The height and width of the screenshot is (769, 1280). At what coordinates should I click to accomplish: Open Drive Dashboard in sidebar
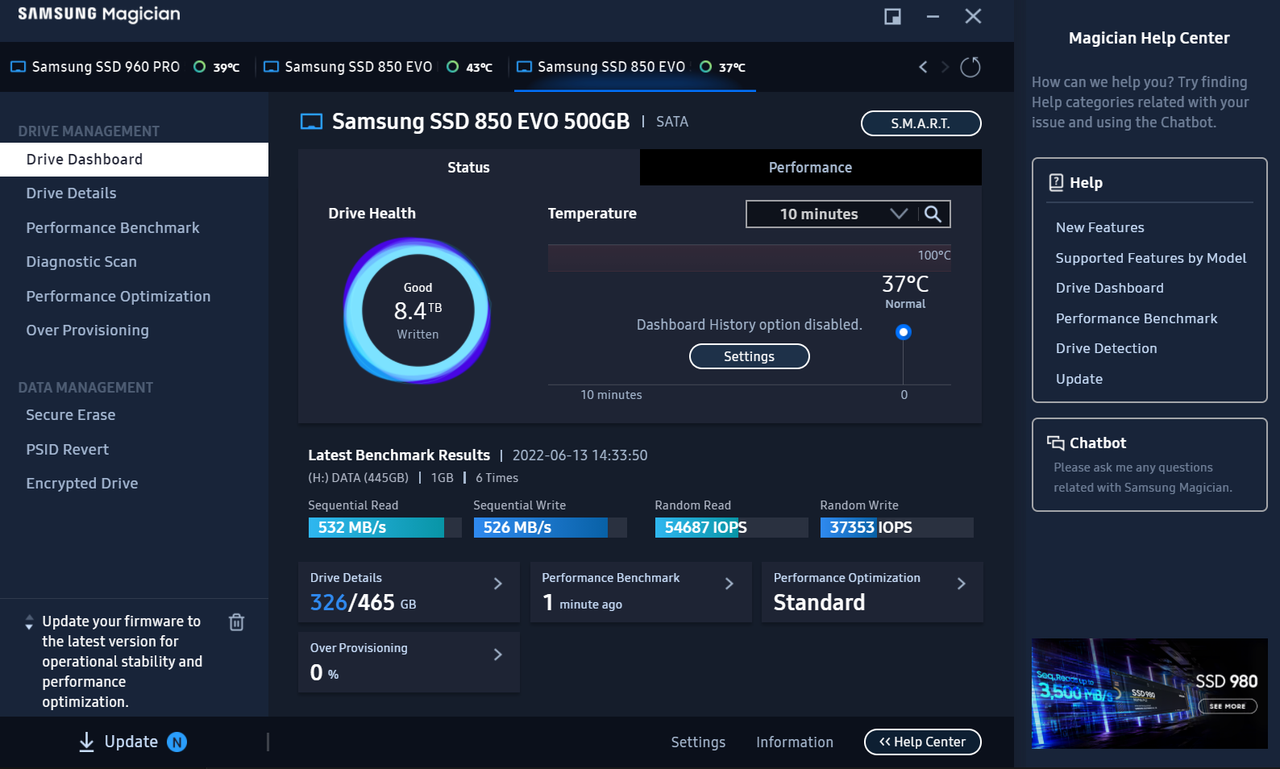(134, 159)
